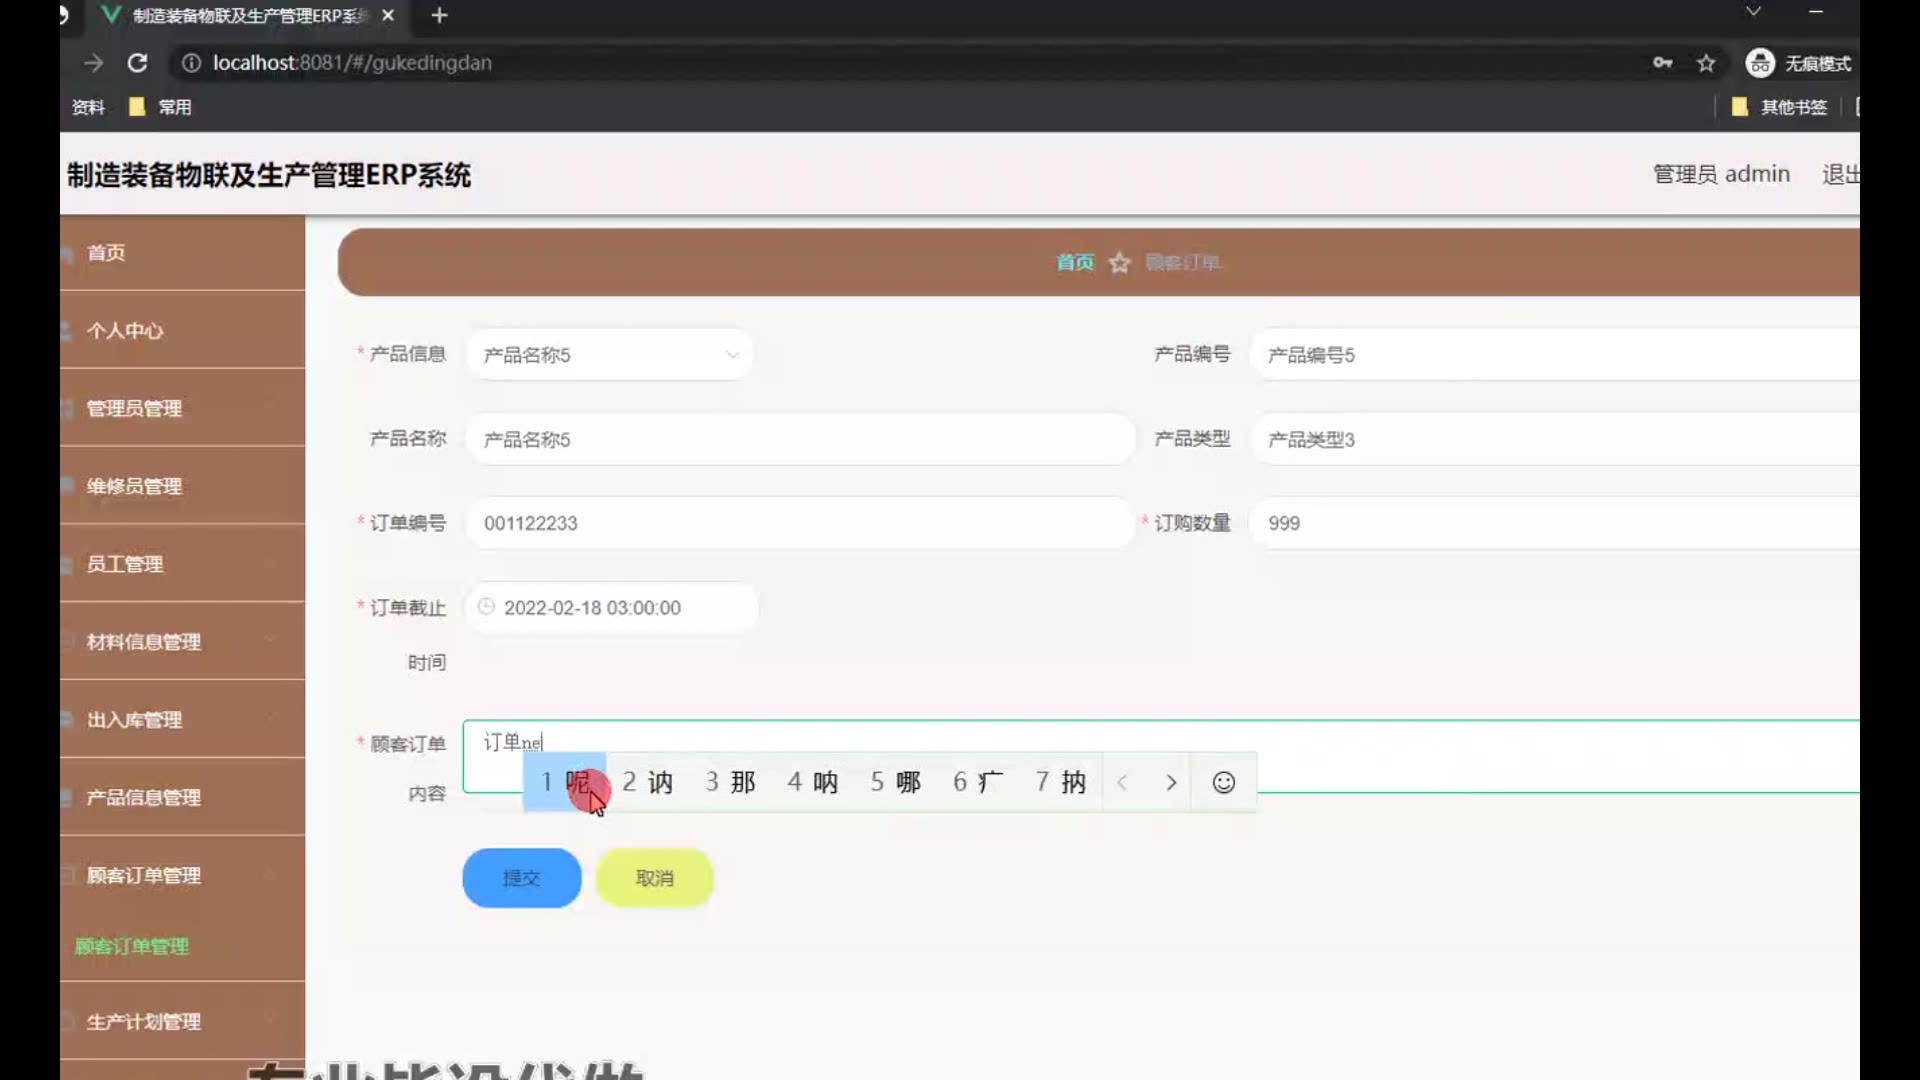Image resolution: width=1920 pixels, height=1080 pixels.
Task: Click the browser reload icon
Action: (x=138, y=63)
